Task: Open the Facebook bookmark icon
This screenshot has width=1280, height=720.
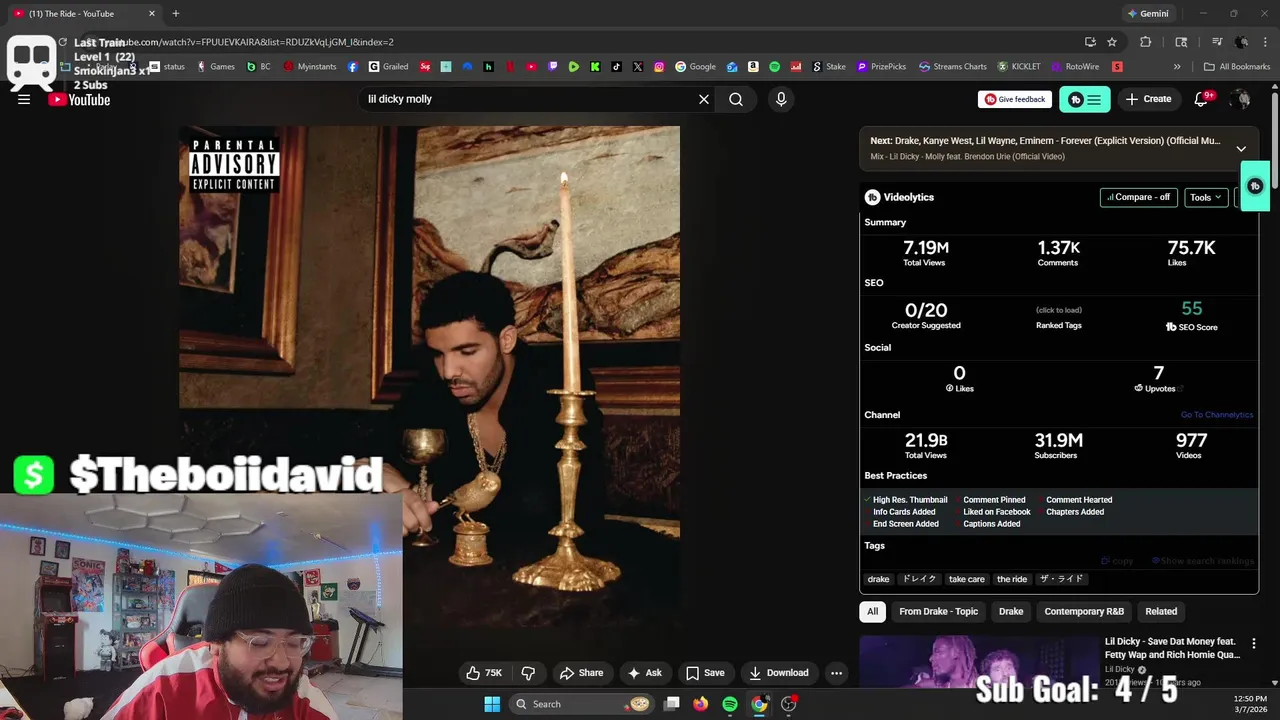Action: 353,67
